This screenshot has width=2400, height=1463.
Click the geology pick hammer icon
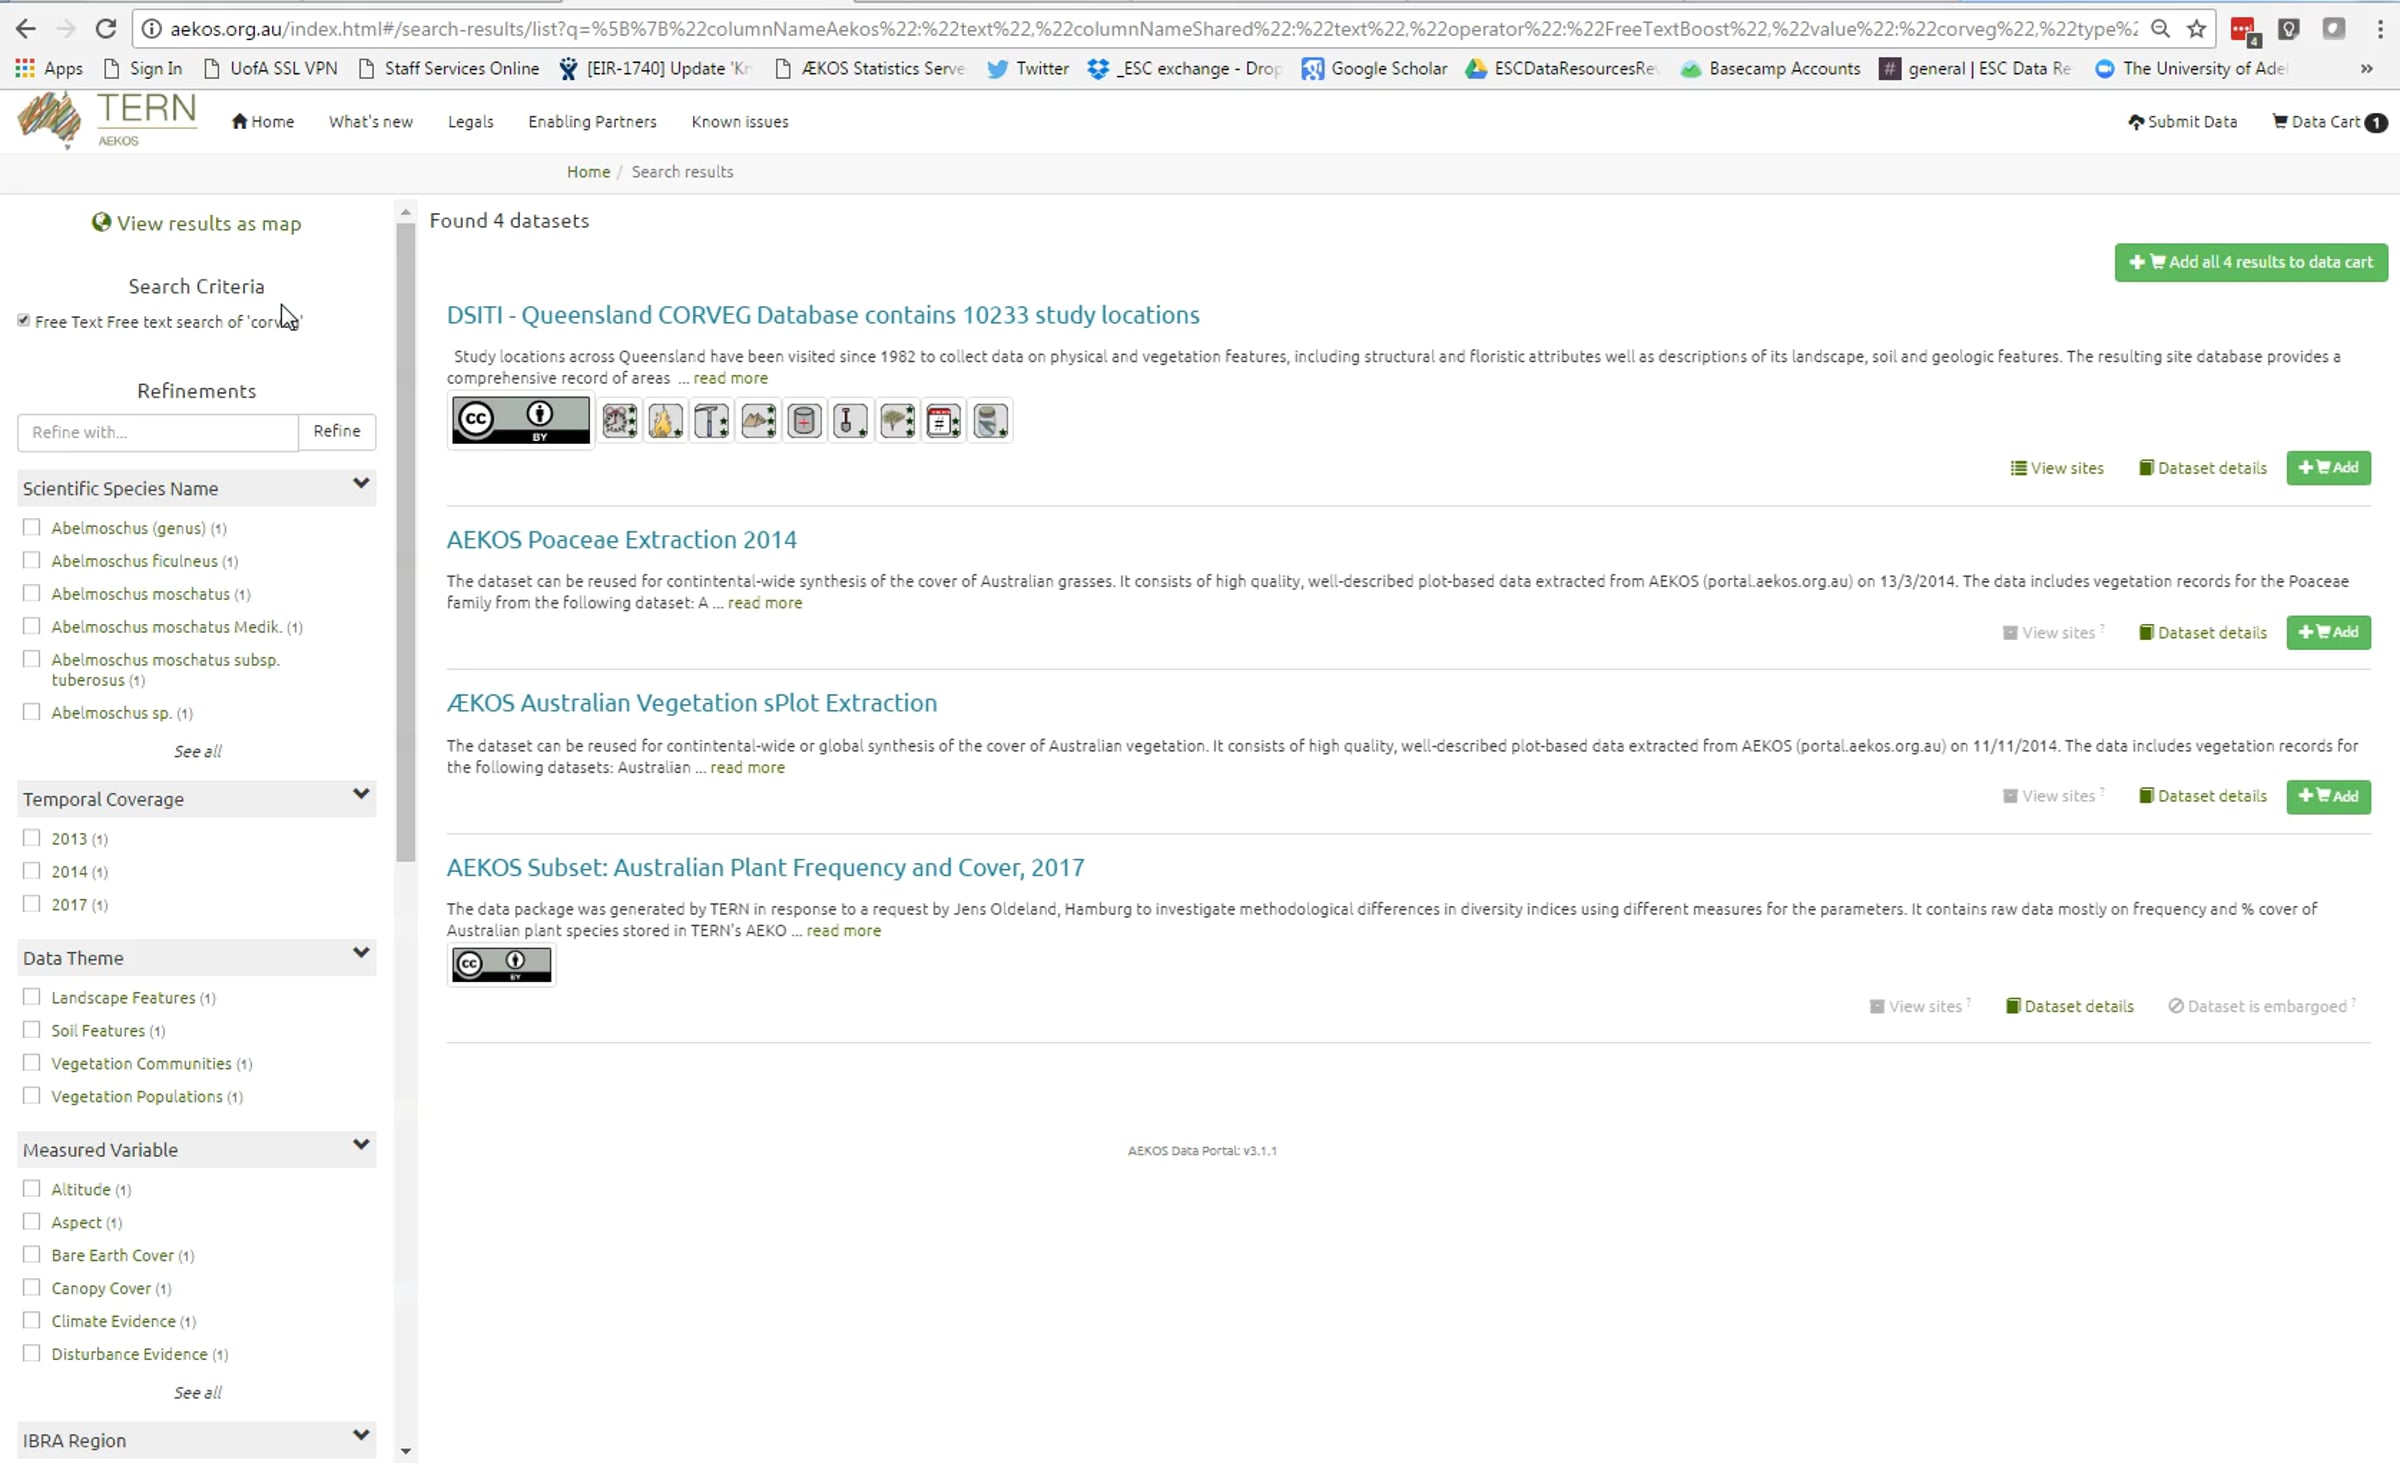pyautogui.click(x=712, y=421)
